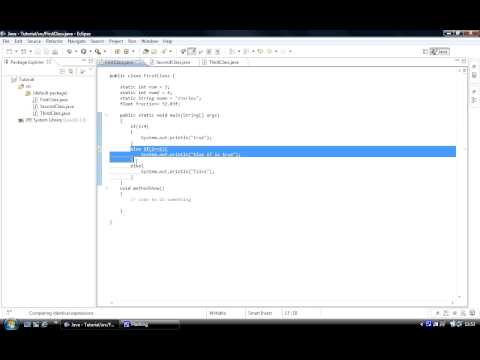Minimize the Package Explorer view
Image resolution: width=480 pixels, height=360 pixels.
pyautogui.click(x=84, y=61)
